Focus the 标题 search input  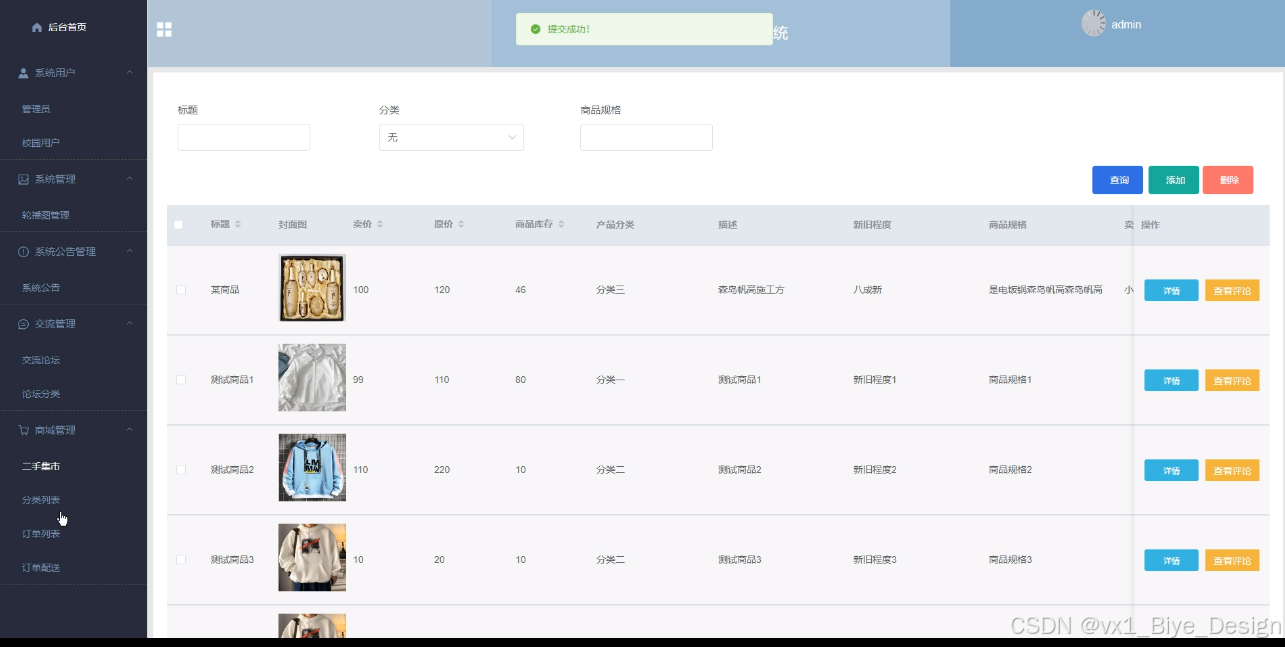click(x=244, y=137)
